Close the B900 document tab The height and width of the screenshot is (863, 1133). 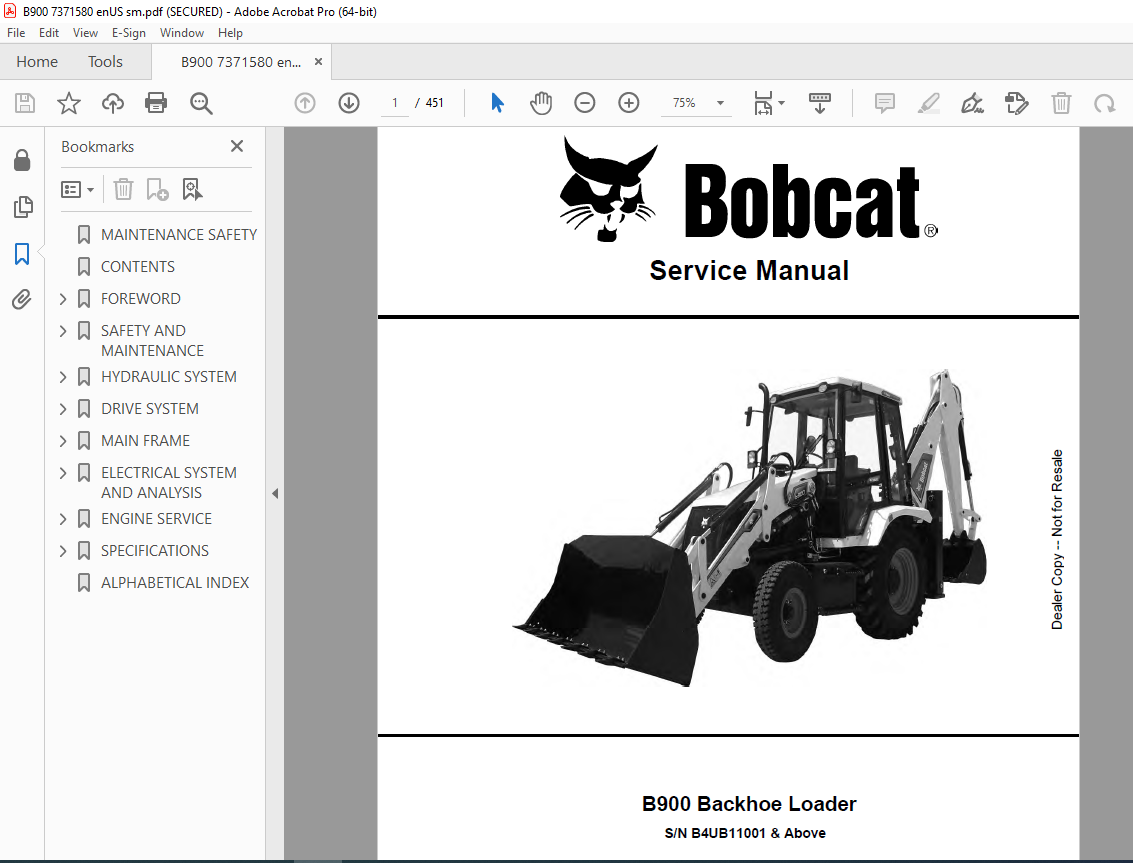318,62
